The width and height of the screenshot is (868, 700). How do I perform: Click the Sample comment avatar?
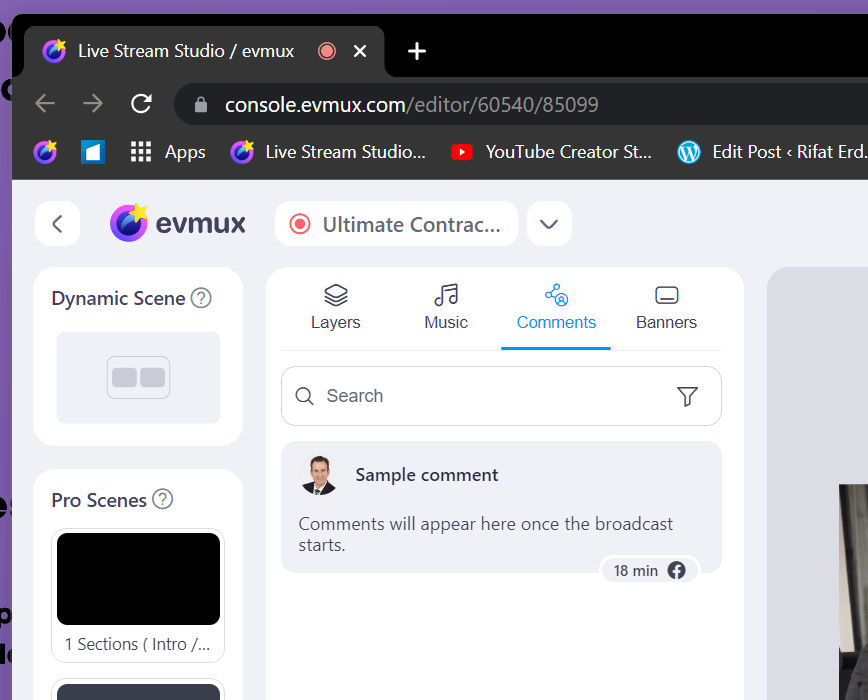click(319, 475)
